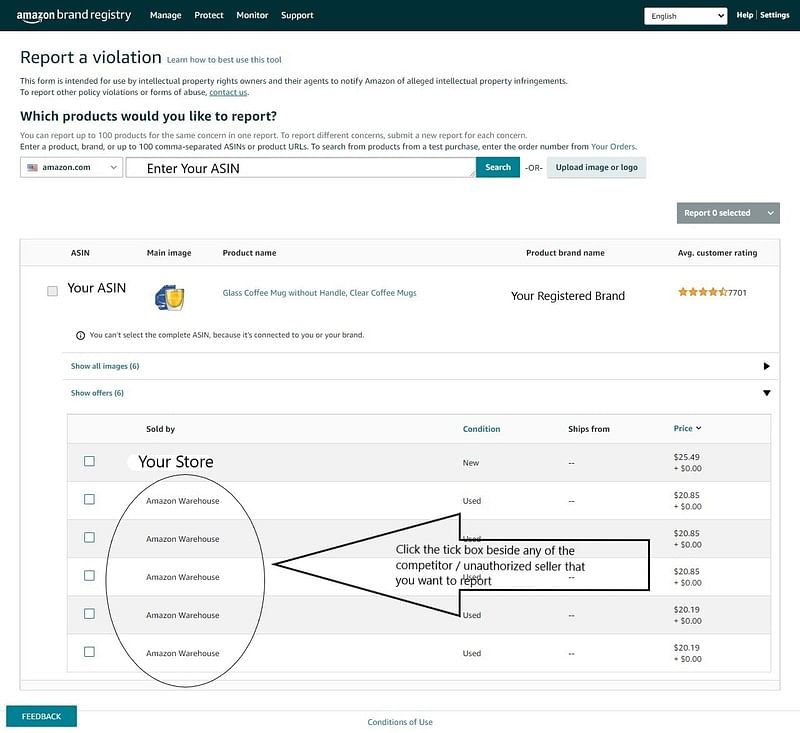Tick the fourth Amazon Warehouse offer checkbox
The width and height of the screenshot is (800, 733).
(x=89, y=614)
